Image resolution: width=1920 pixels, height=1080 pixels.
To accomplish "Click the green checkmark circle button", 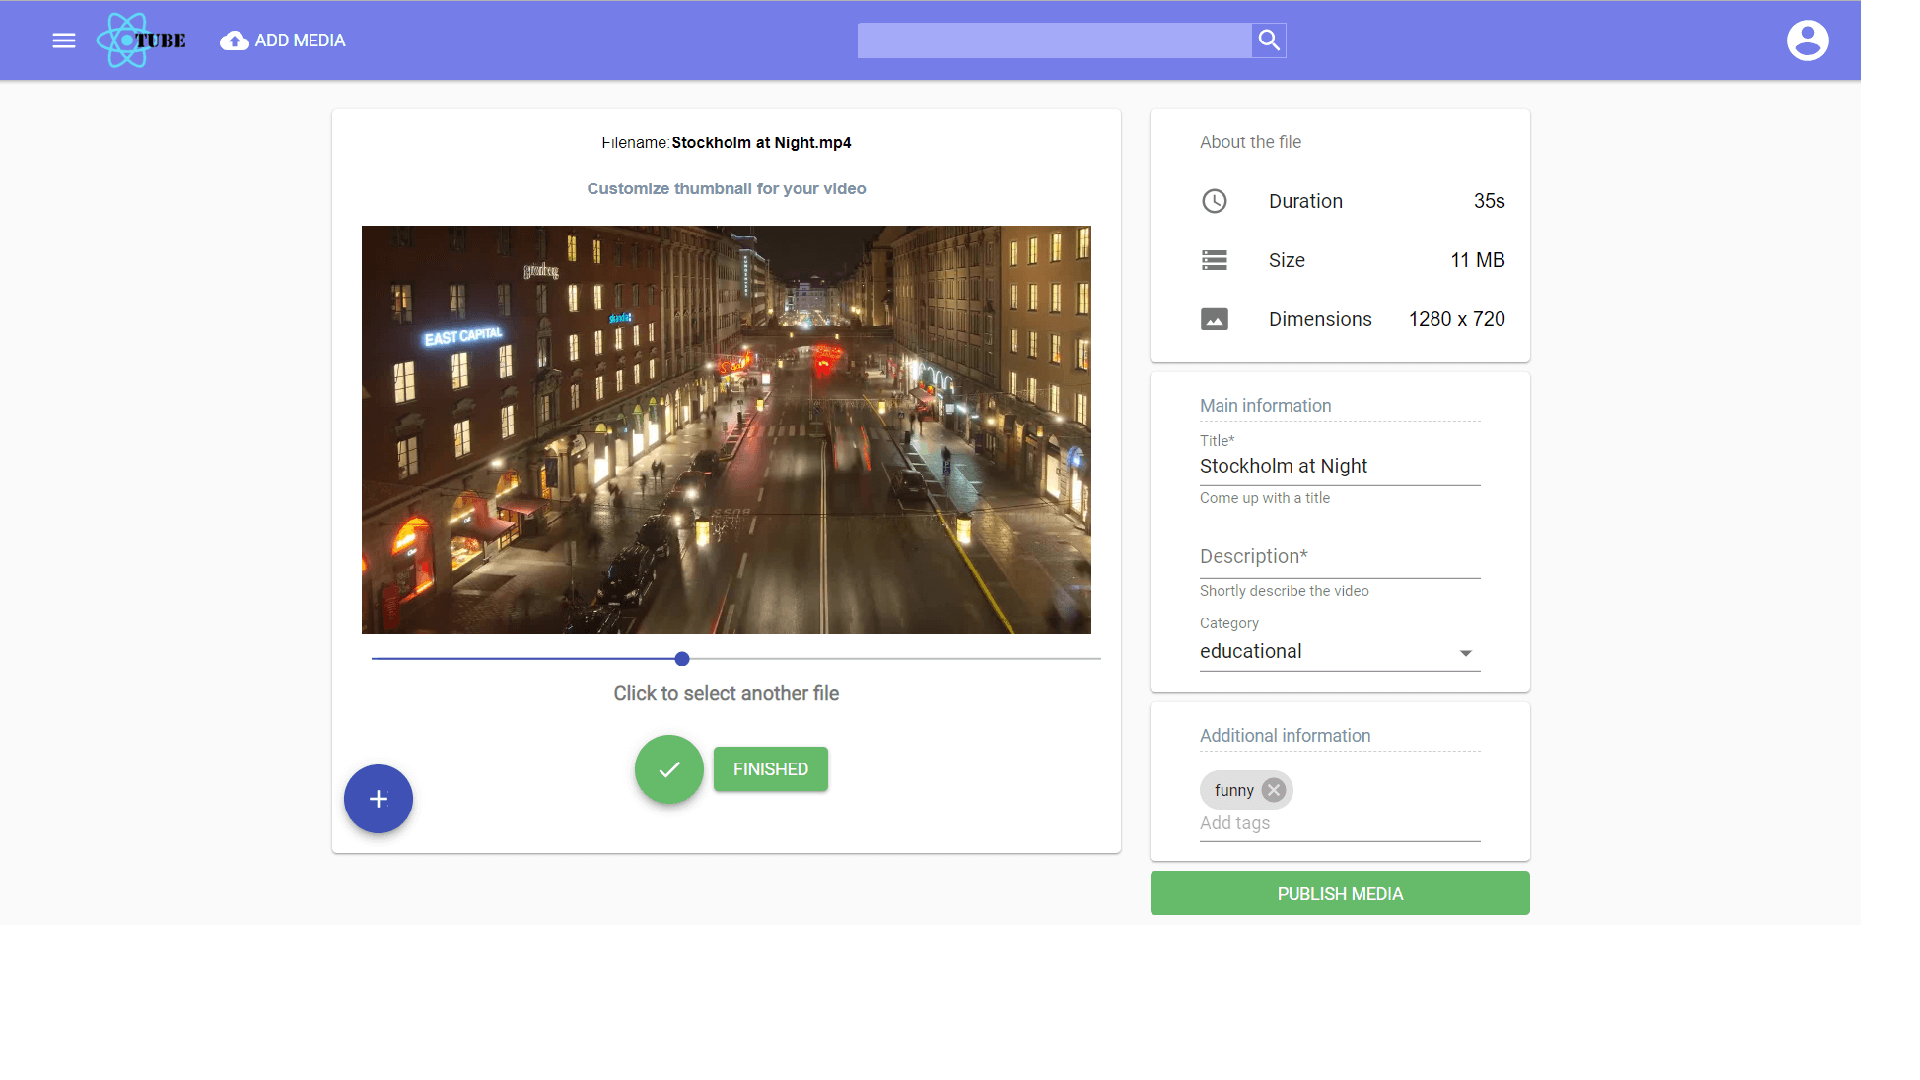I will (x=669, y=769).
